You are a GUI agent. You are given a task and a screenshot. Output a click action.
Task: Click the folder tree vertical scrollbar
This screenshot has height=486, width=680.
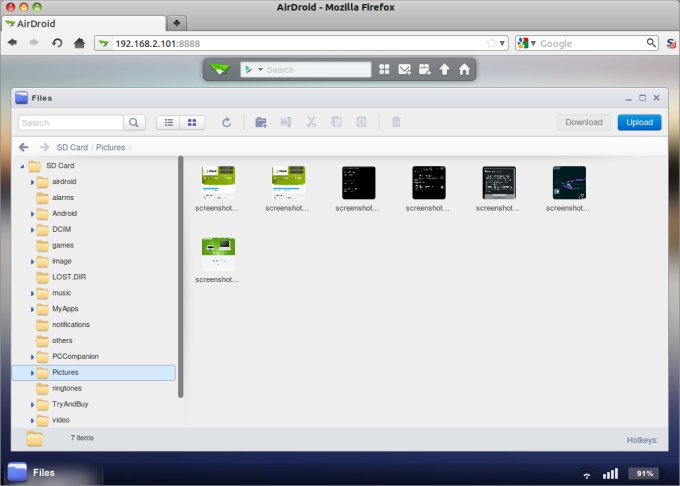[x=181, y=275]
